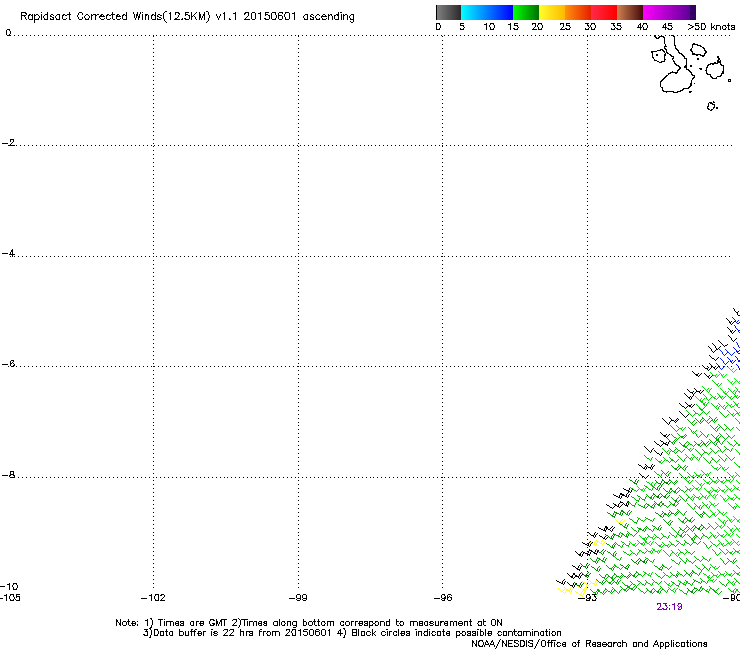The height and width of the screenshot is (650, 740).
Task: Click the blue wind barbs near latitude -6
Action: pyautogui.click(x=729, y=354)
